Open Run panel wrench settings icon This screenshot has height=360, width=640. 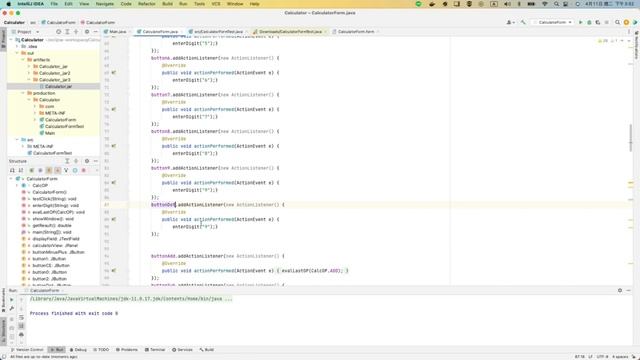11,309
